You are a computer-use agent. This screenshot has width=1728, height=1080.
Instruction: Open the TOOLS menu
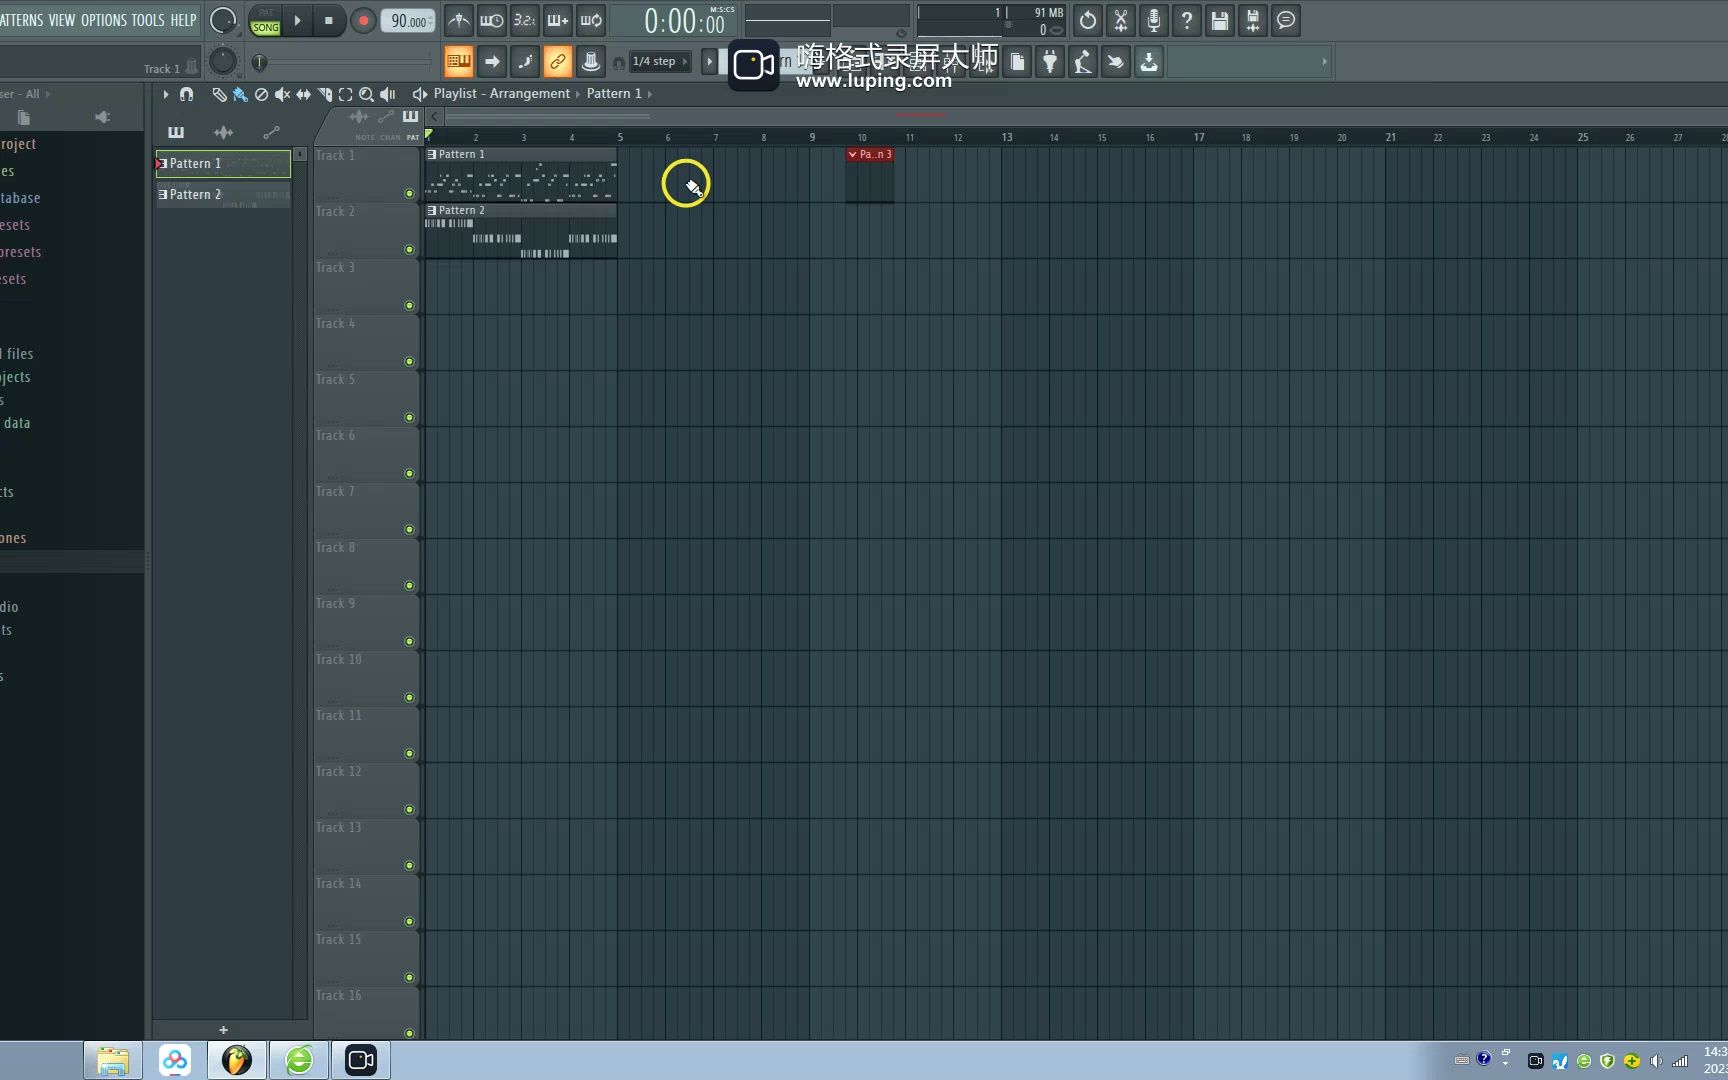pos(148,20)
